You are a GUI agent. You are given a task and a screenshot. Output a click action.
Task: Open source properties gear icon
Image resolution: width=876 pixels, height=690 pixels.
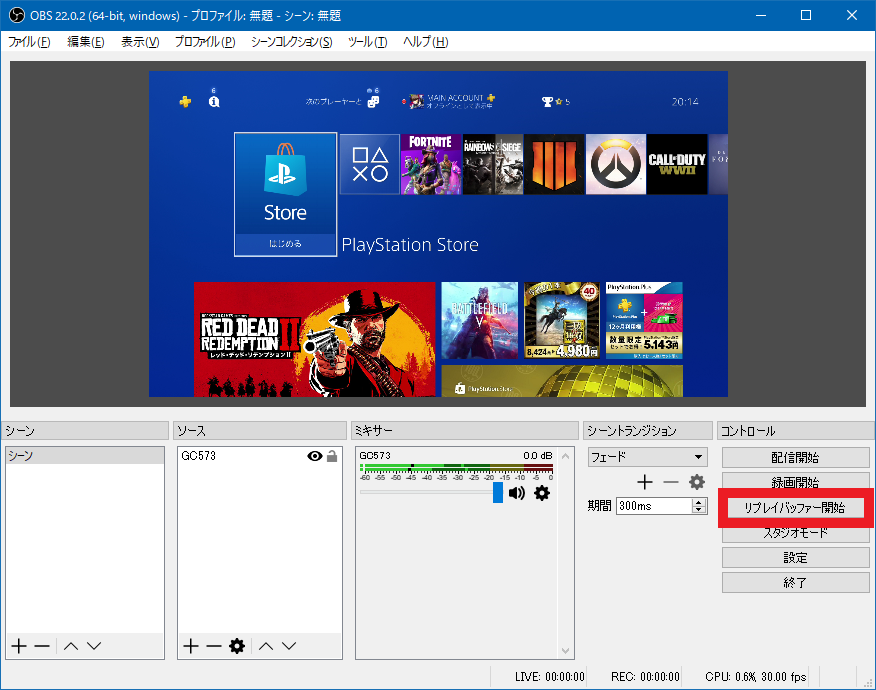237,646
